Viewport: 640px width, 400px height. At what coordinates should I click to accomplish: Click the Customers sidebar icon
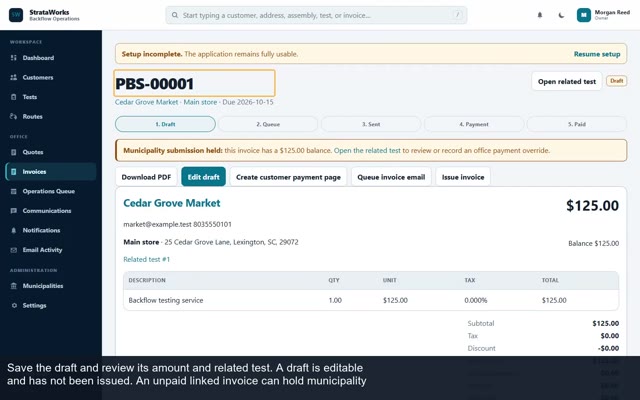13,78
